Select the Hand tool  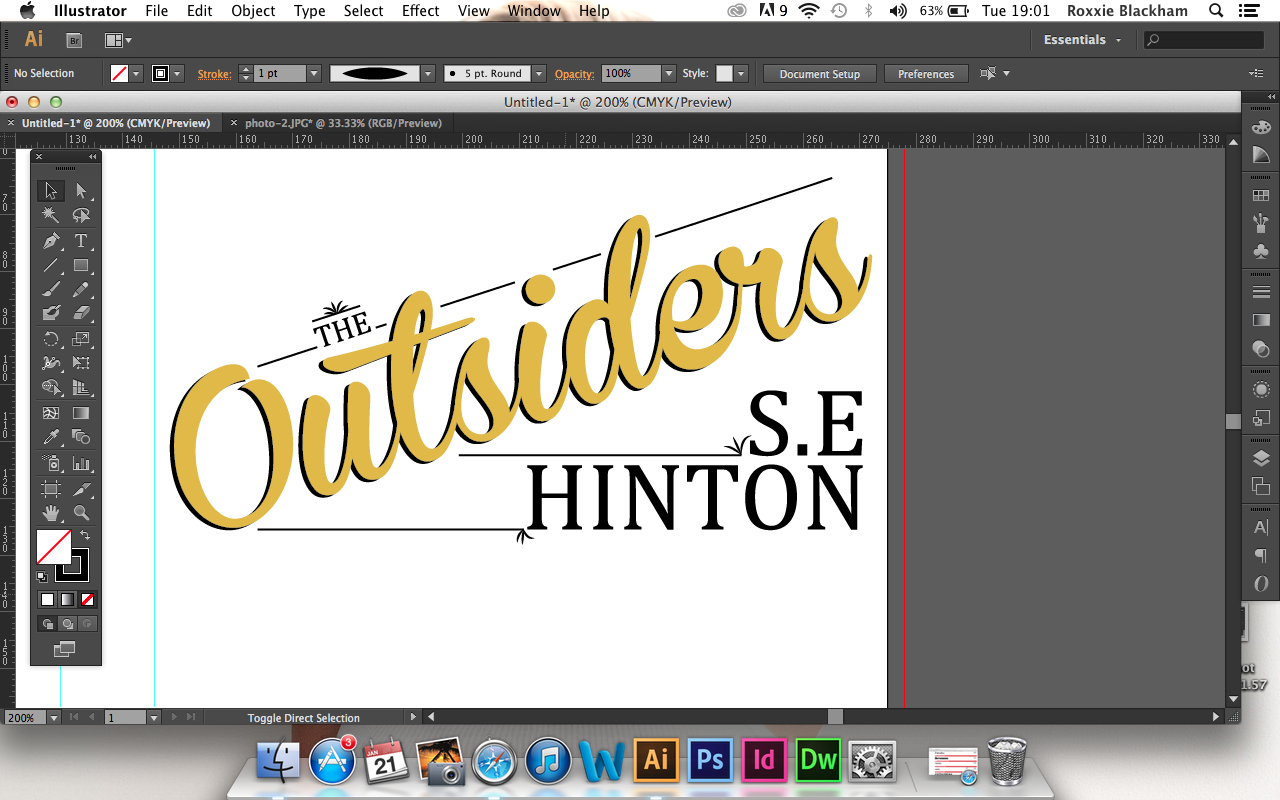click(50, 512)
